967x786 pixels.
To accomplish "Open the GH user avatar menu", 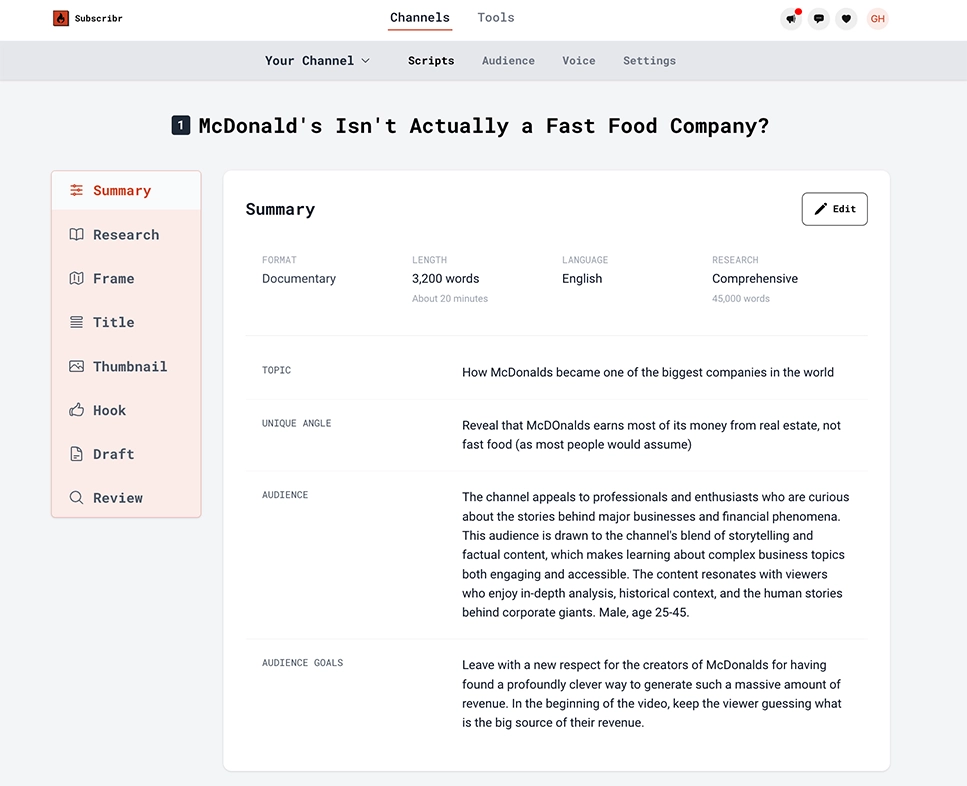I will pos(877,18).
